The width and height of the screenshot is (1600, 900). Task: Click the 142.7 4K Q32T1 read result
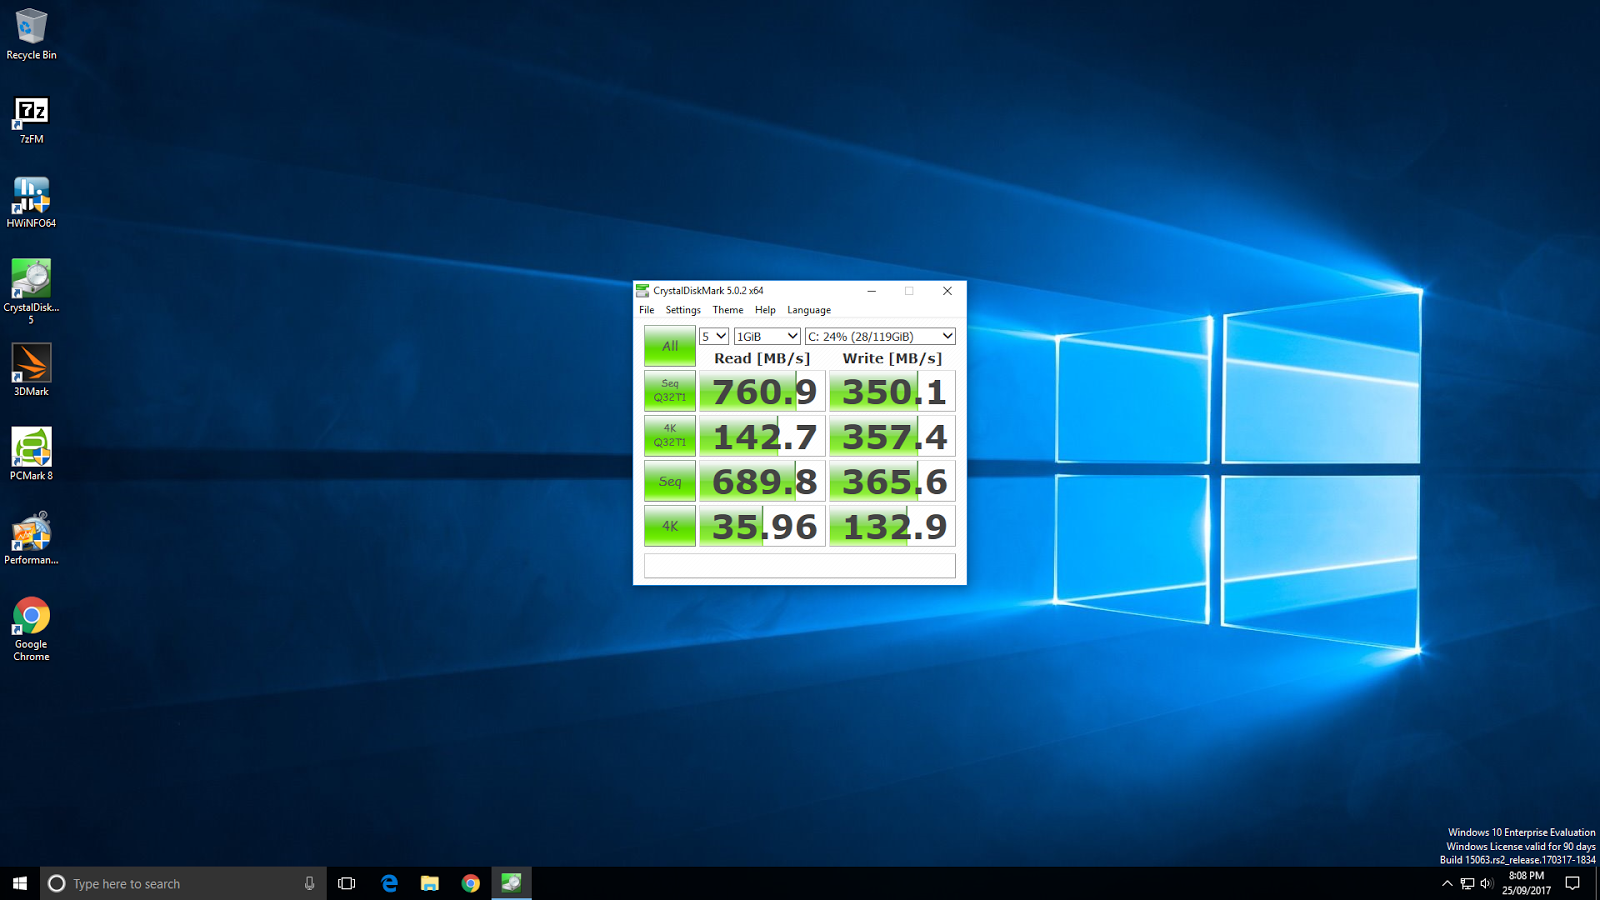pos(762,436)
